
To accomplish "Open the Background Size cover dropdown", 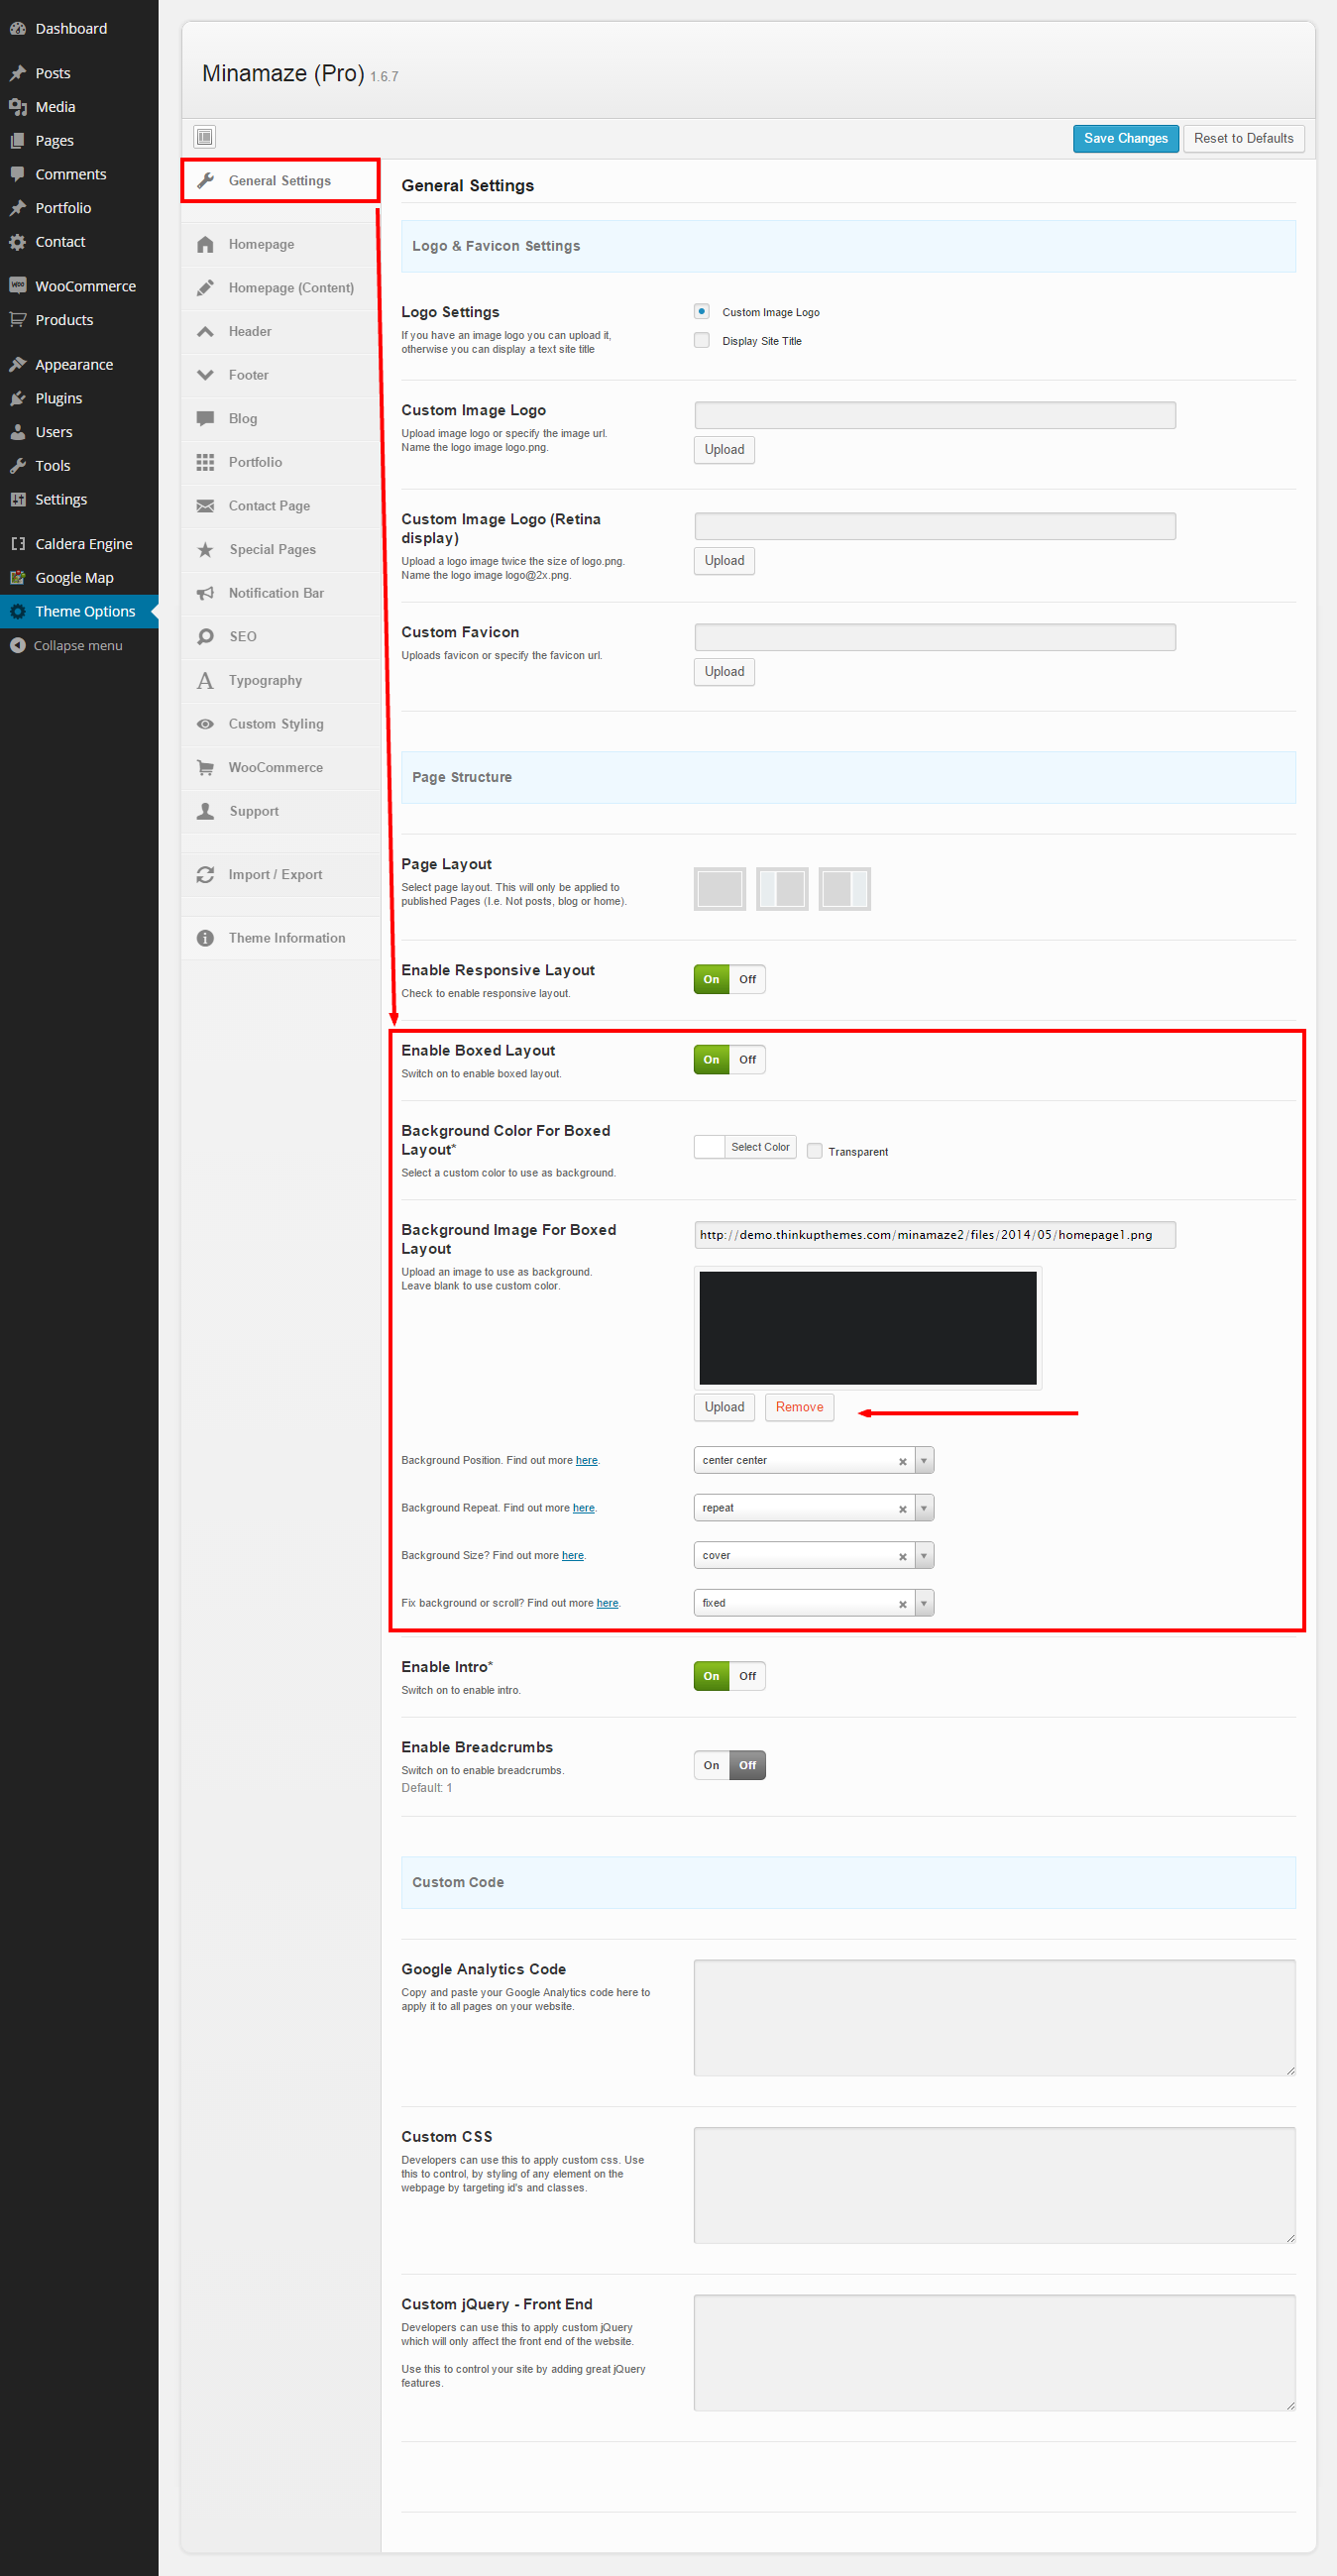I will [x=814, y=1555].
